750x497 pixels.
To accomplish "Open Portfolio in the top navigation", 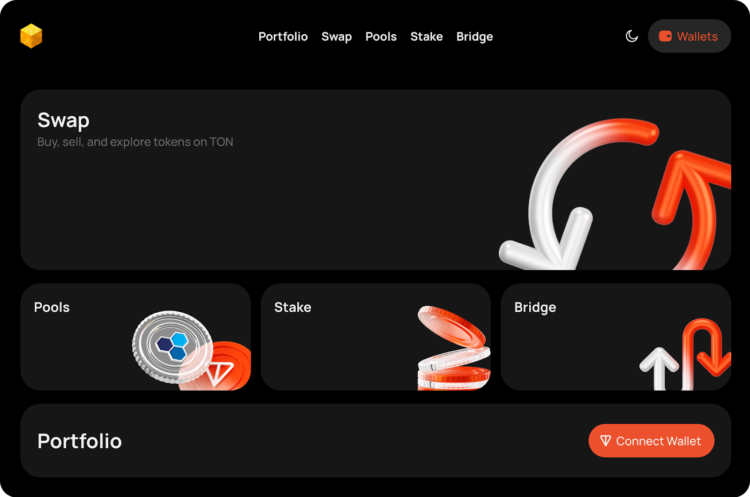I will tap(283, 36).
